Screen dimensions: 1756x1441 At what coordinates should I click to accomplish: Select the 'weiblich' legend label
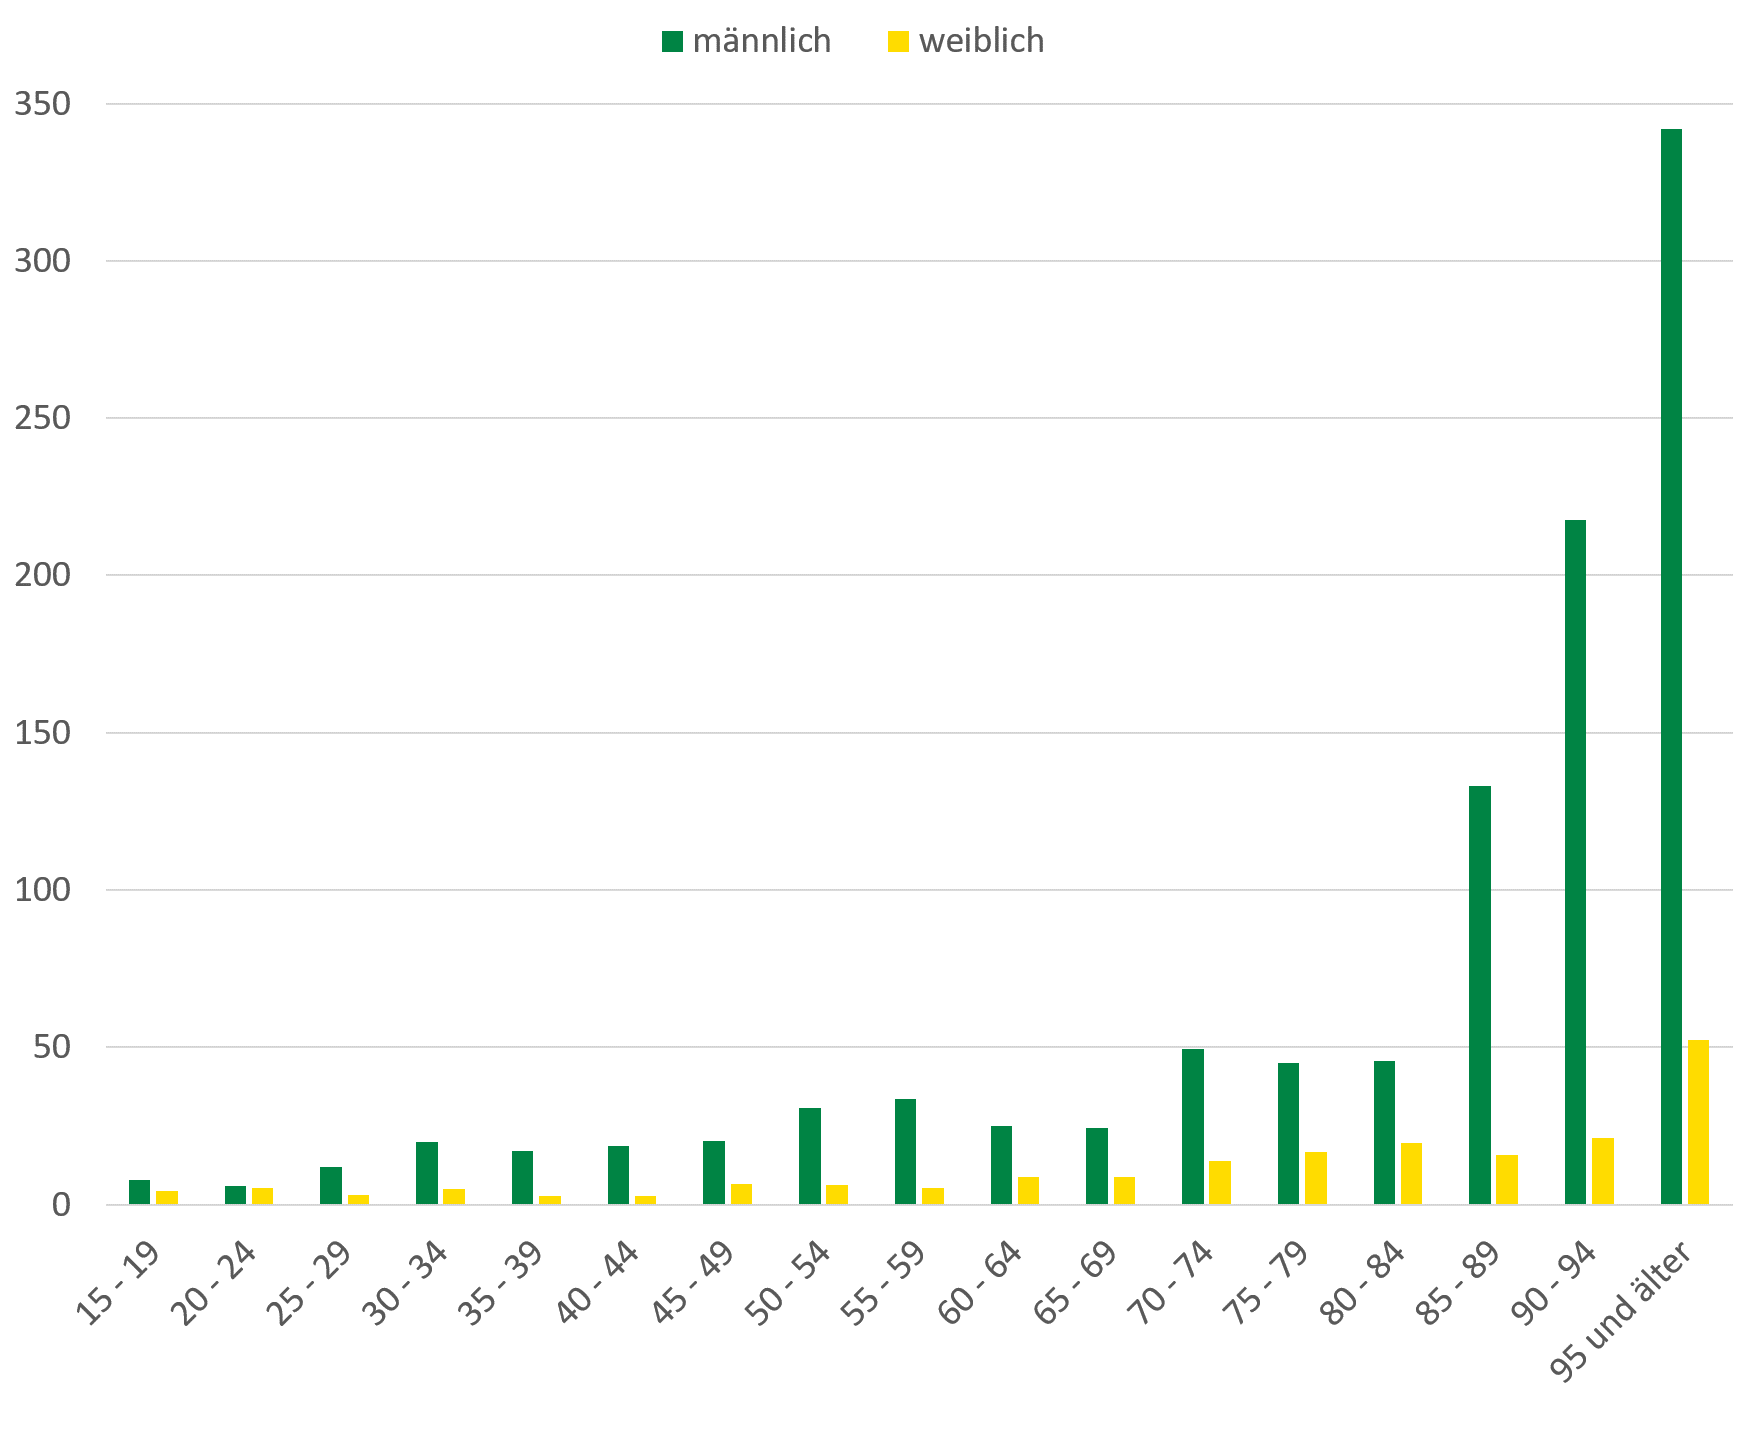tap(982, 41)
